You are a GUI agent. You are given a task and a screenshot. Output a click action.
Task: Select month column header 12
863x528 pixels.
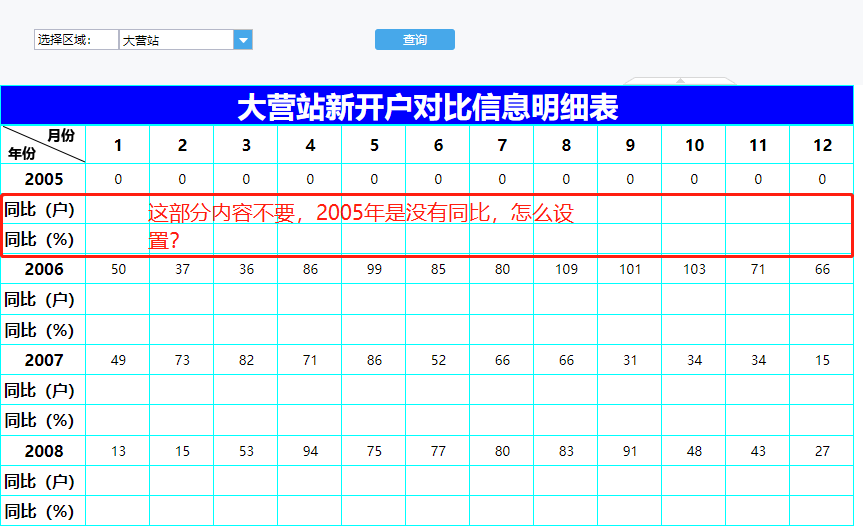tap(822, 145)
